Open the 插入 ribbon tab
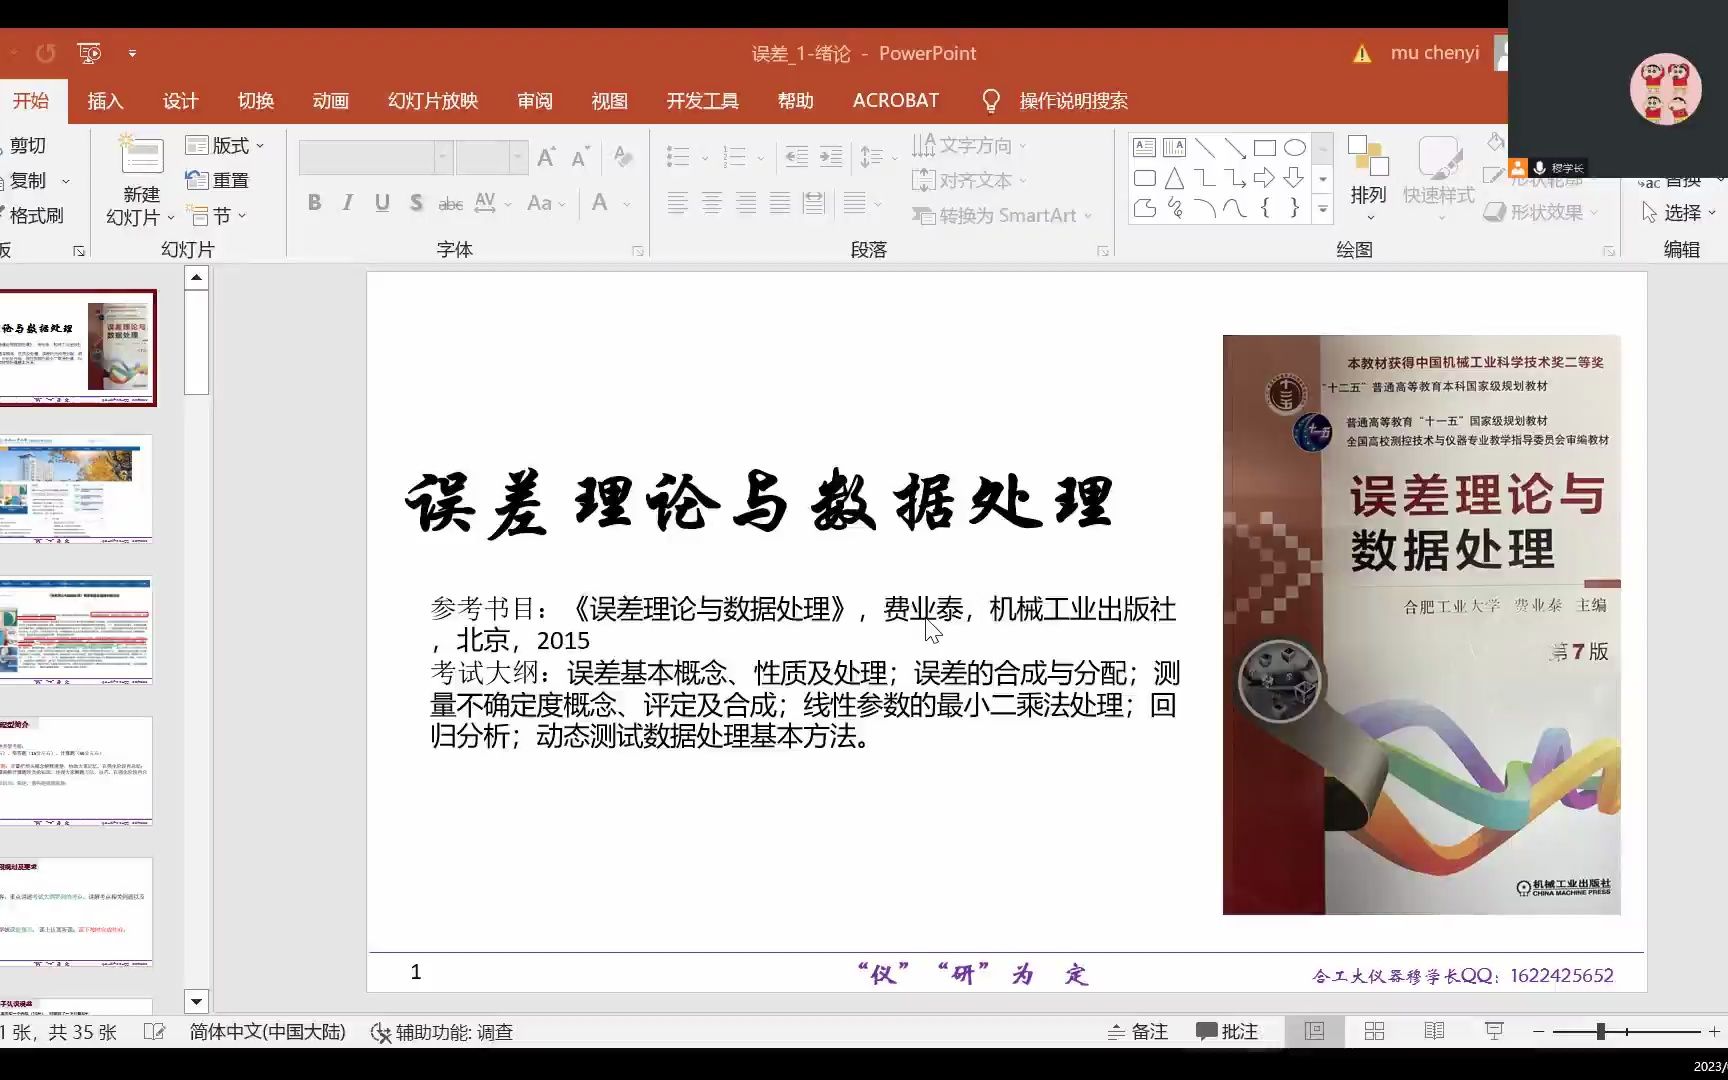Screen dimensions: 1728x1080 click(105, 101)
